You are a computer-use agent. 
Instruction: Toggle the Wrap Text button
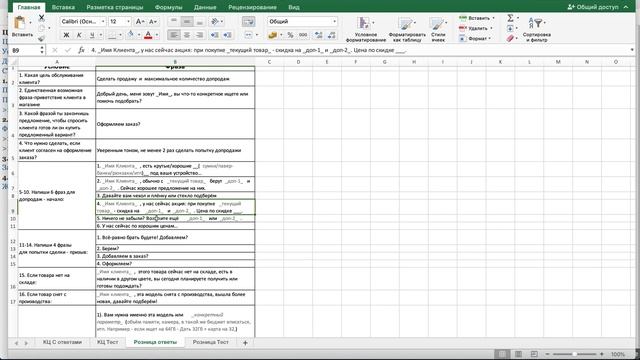click(x=248, y=21)
